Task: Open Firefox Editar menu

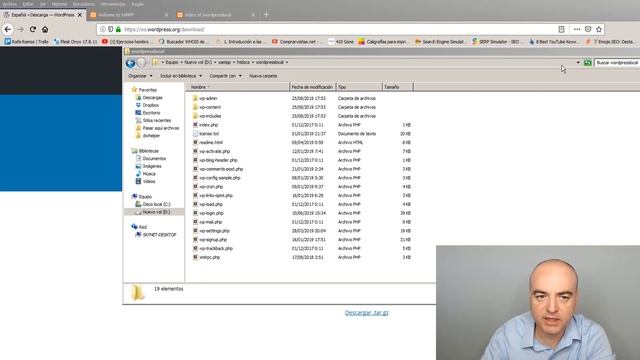Action: point(28,4)
